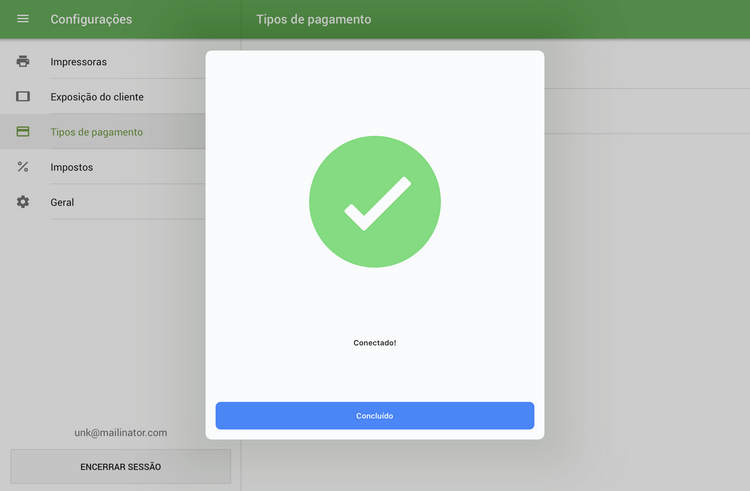The width and height of the screenshot is (750, 491).
Task: Click the Tipos de pagamento page heading
Action: 313,19
